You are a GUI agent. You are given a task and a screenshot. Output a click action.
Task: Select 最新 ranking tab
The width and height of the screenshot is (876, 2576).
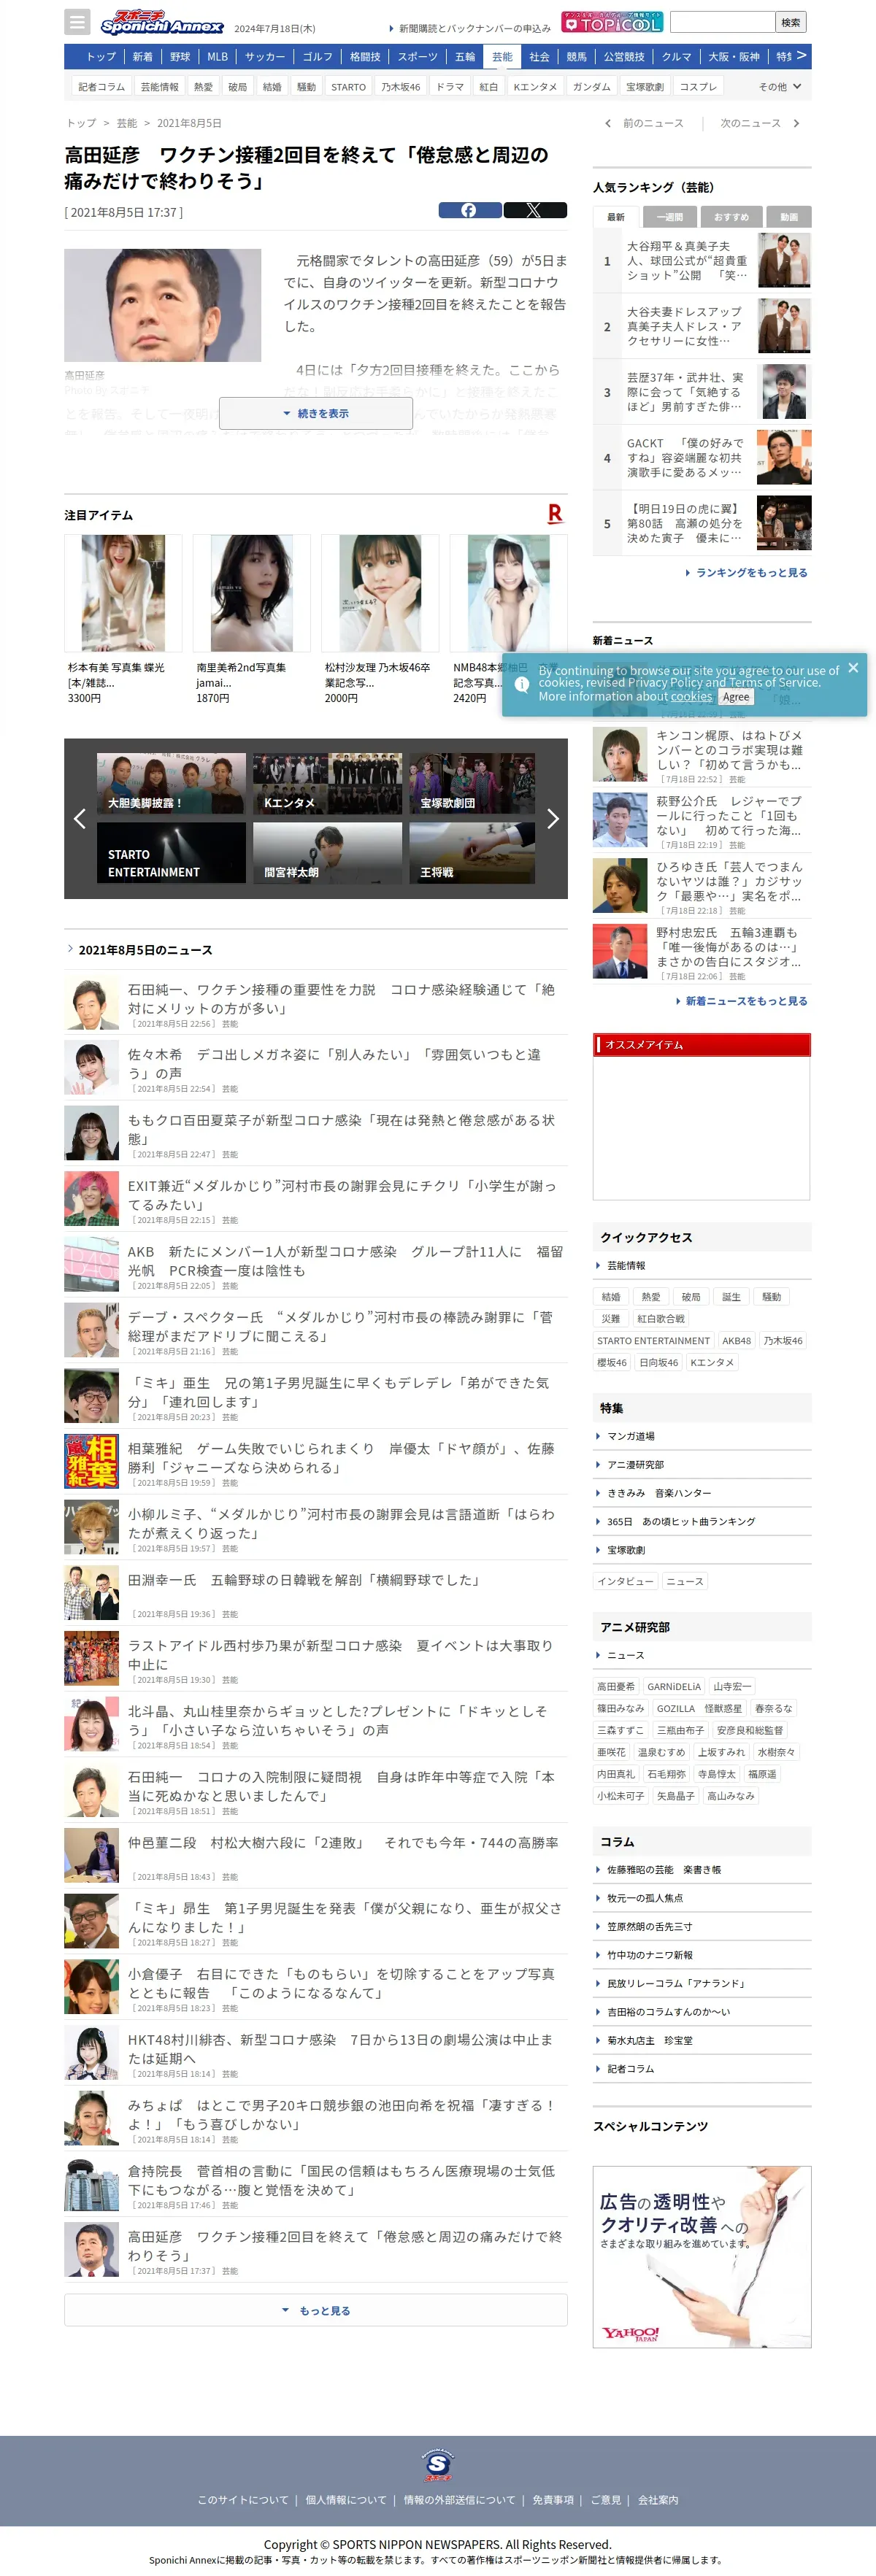pyautogui.click(x=616, y=217)
